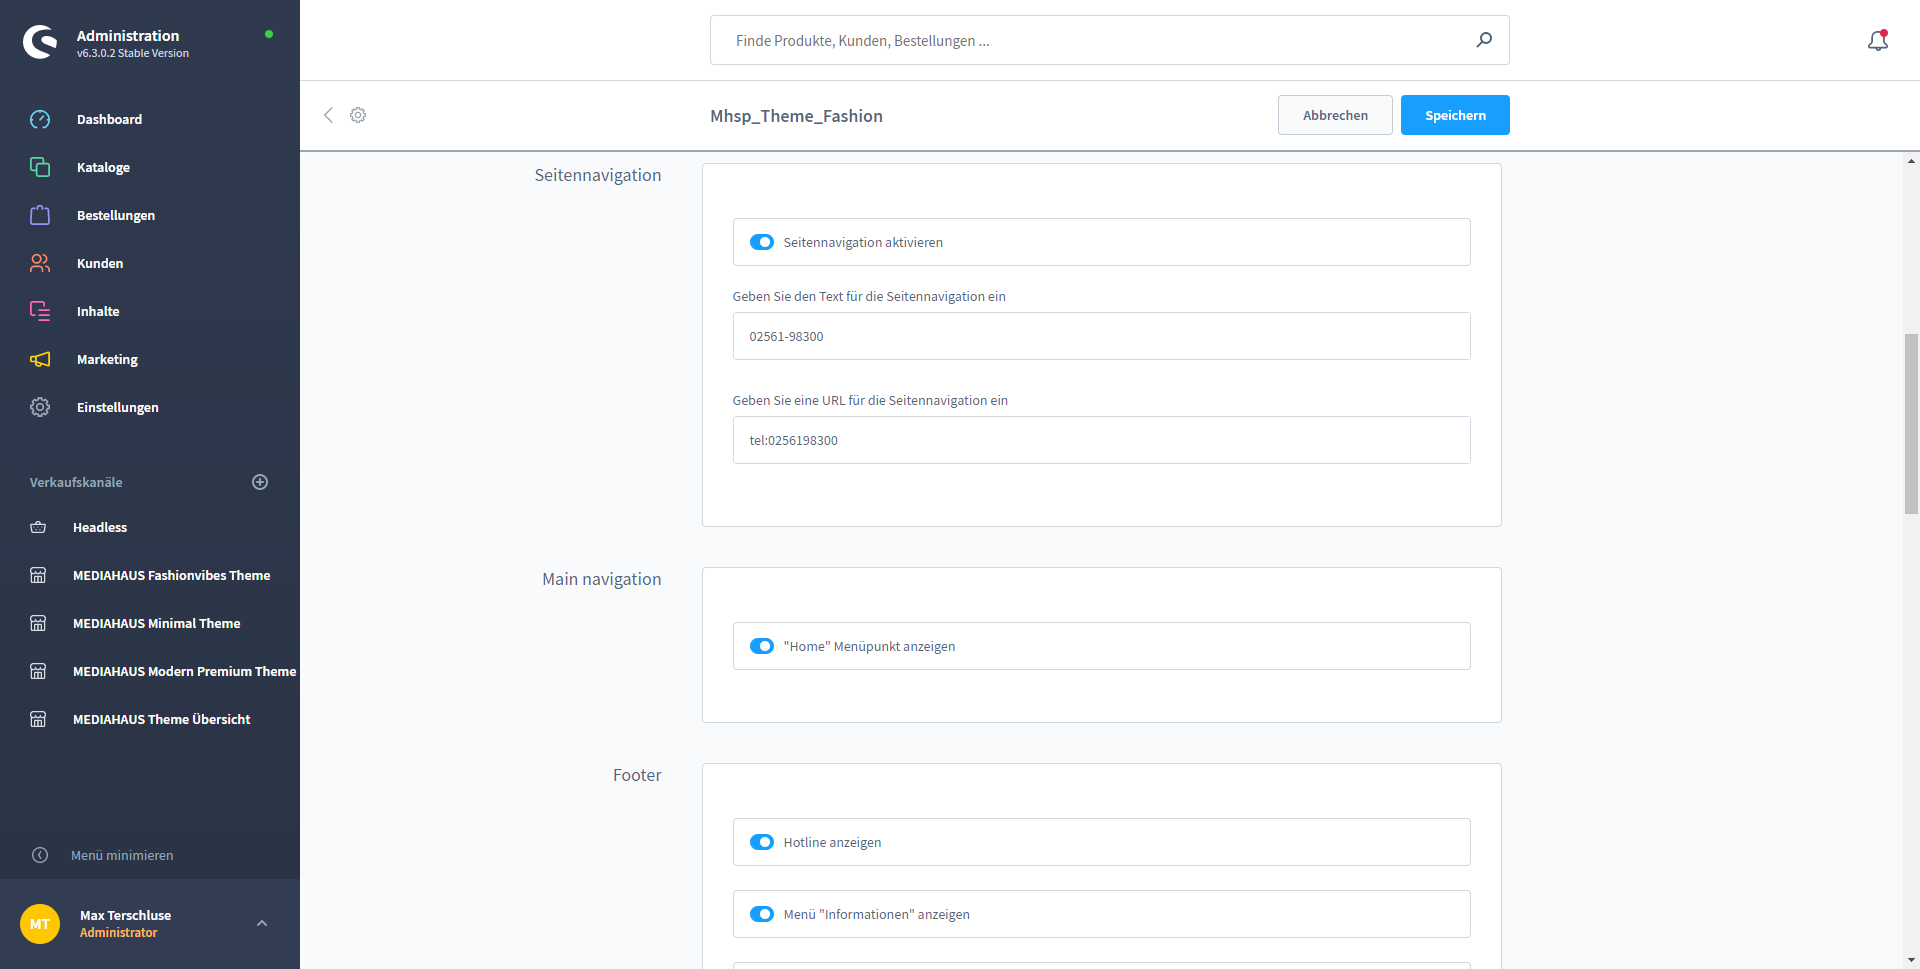Open the theme settings gear icon
1920x969 pixels.
[358, 115]
